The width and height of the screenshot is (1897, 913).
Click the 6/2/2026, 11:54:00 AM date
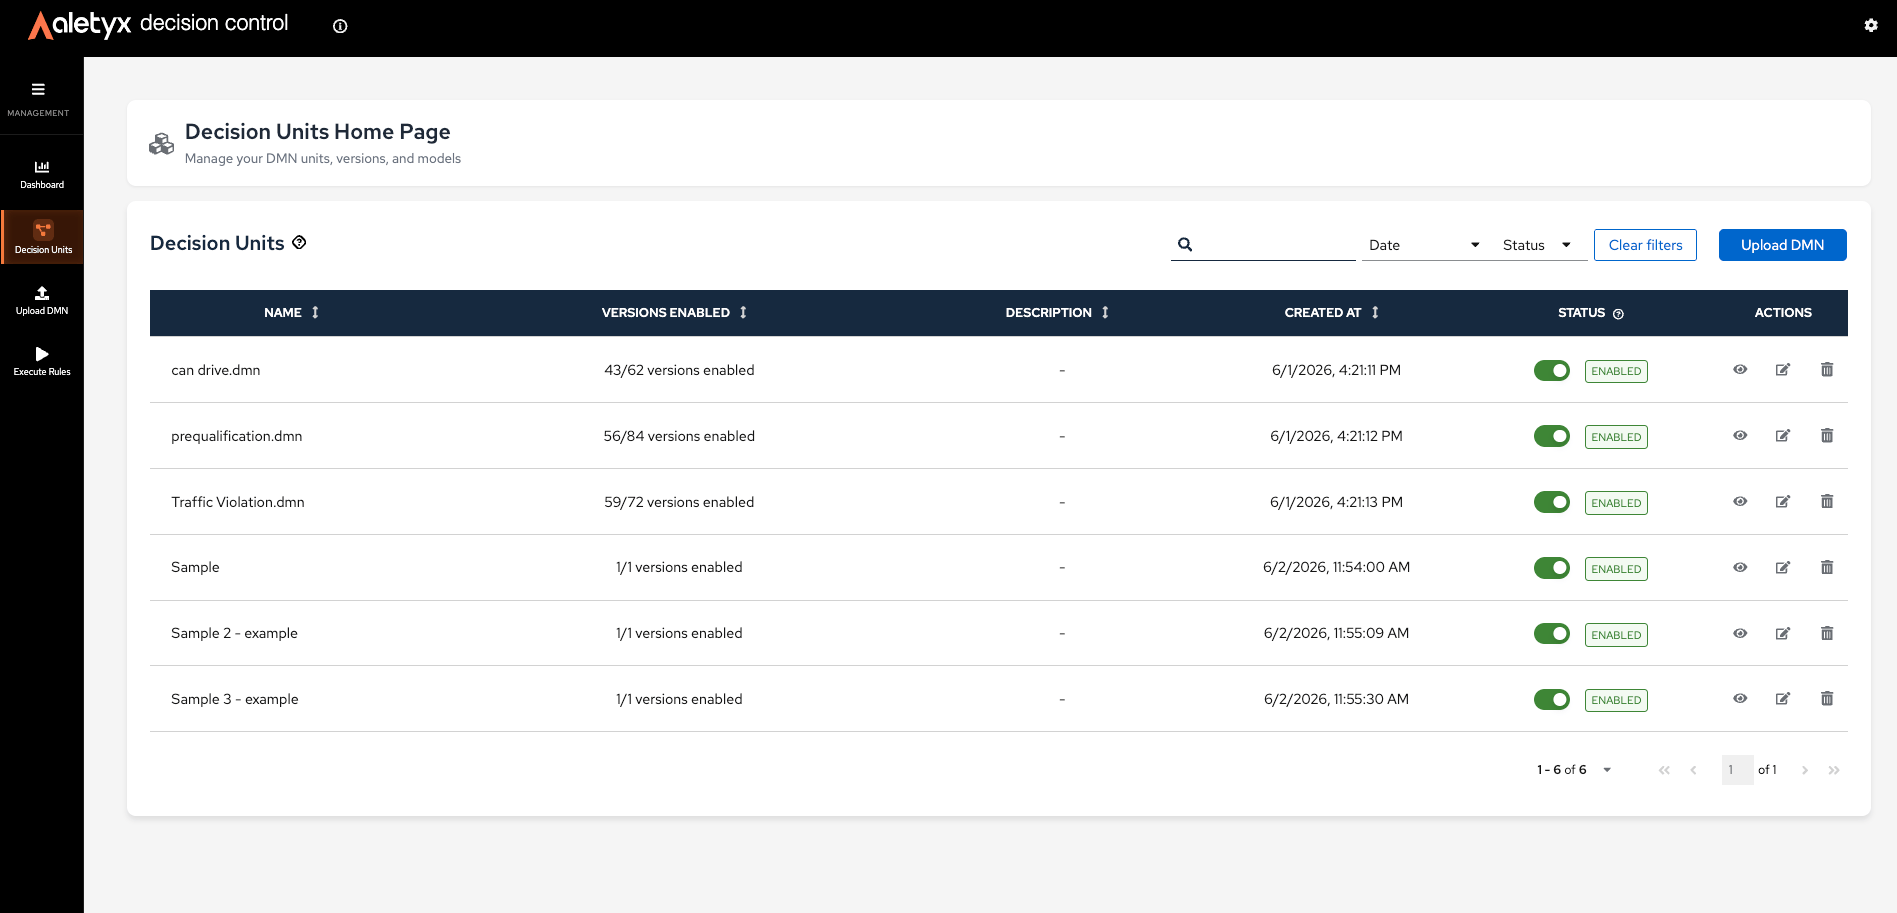(x=1336, y=567)
